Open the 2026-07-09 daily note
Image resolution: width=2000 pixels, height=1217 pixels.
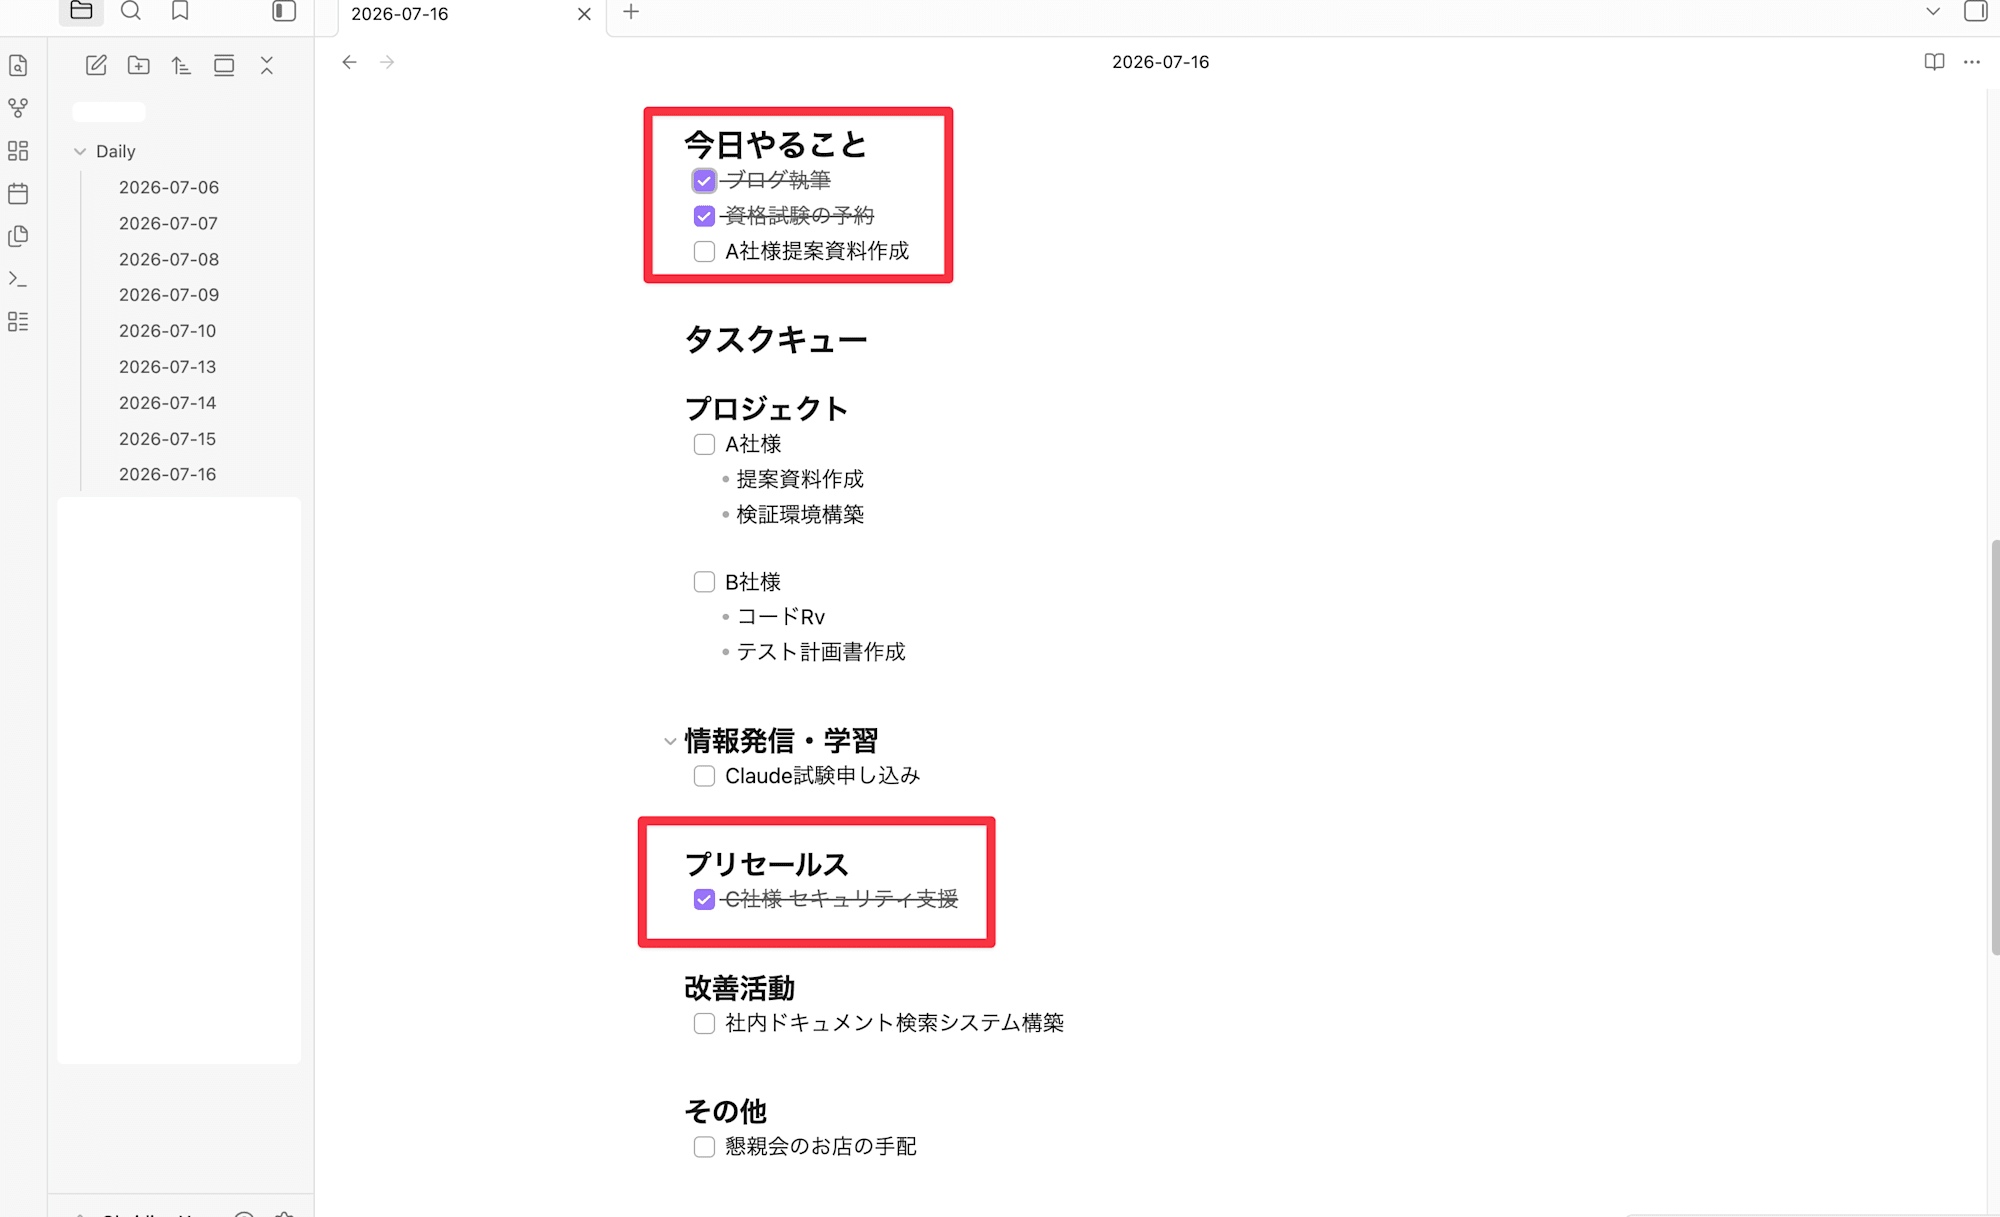tap(169, 295)
